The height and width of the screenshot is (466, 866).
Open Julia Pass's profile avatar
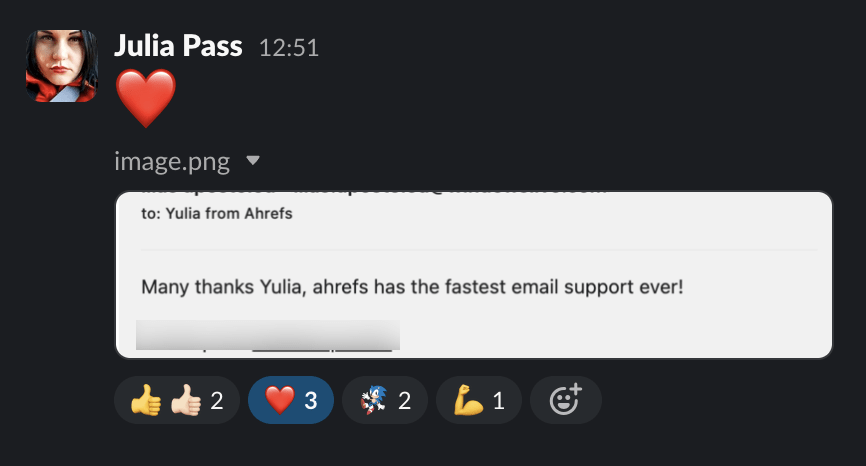[61, 66]
